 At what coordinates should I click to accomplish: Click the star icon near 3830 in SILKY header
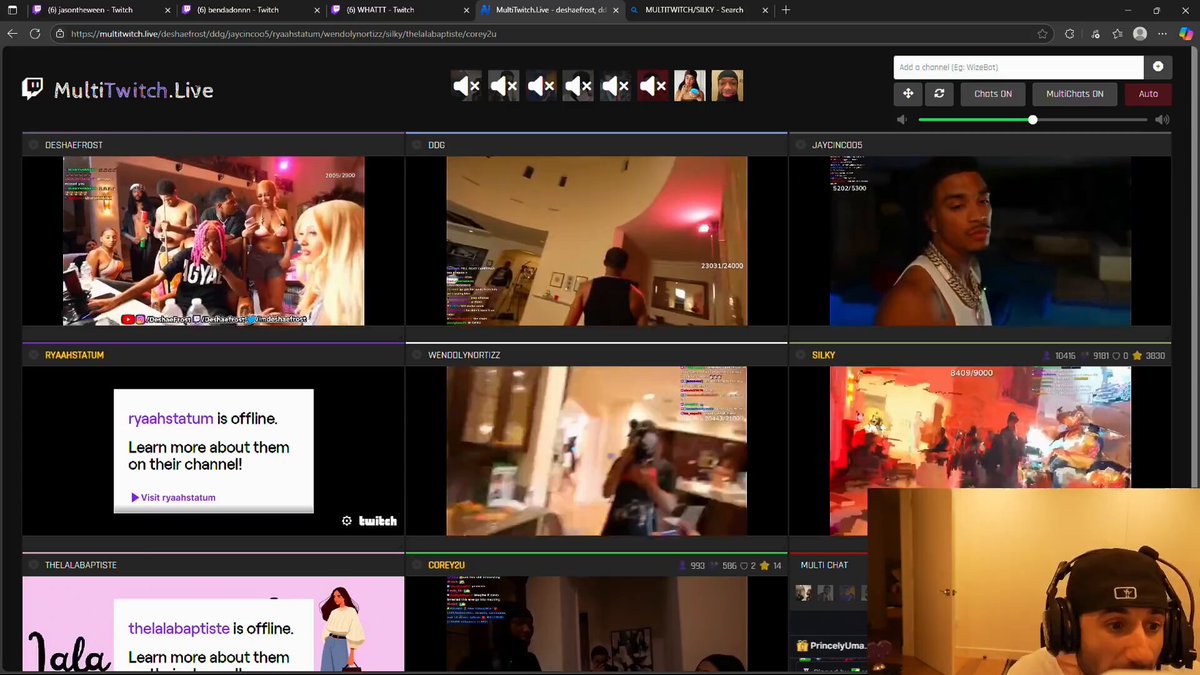coord(1137,355)
